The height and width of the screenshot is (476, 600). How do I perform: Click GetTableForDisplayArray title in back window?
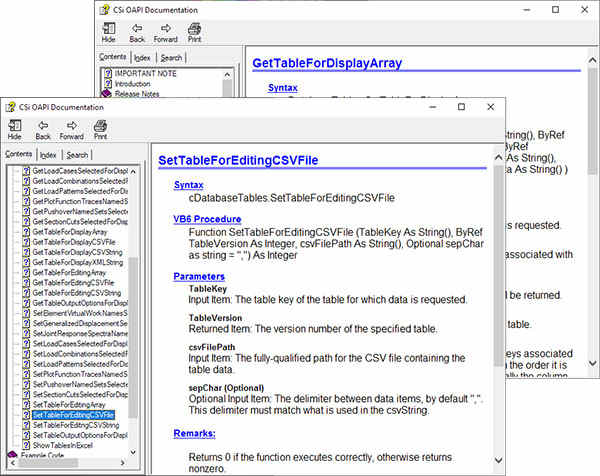pyautogui.click(x=327, y=63)
